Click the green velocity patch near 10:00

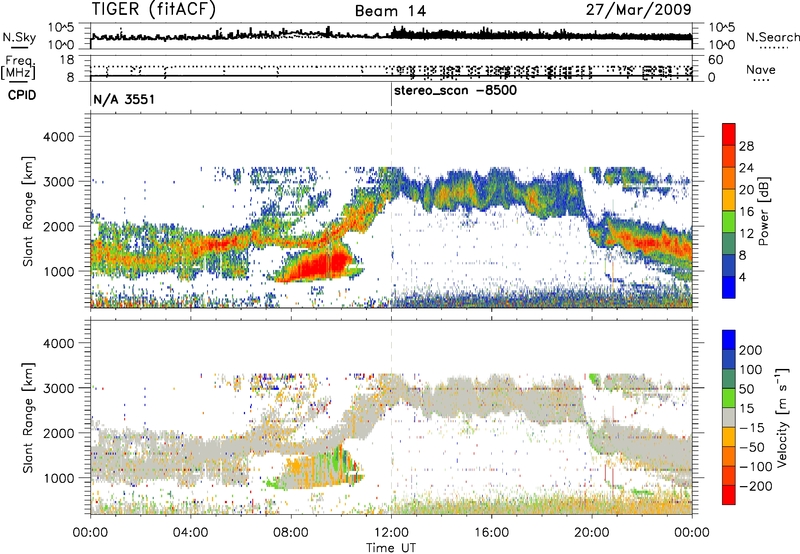(336, 459)
